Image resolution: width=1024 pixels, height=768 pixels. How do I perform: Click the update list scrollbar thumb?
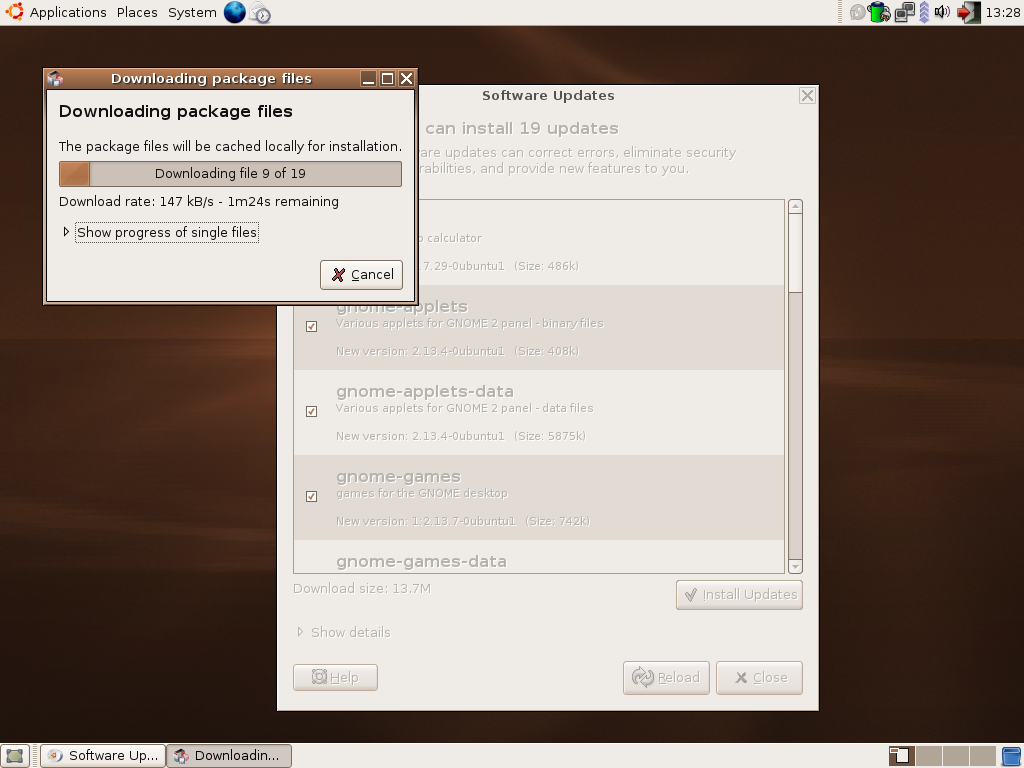tap(795, 253)
